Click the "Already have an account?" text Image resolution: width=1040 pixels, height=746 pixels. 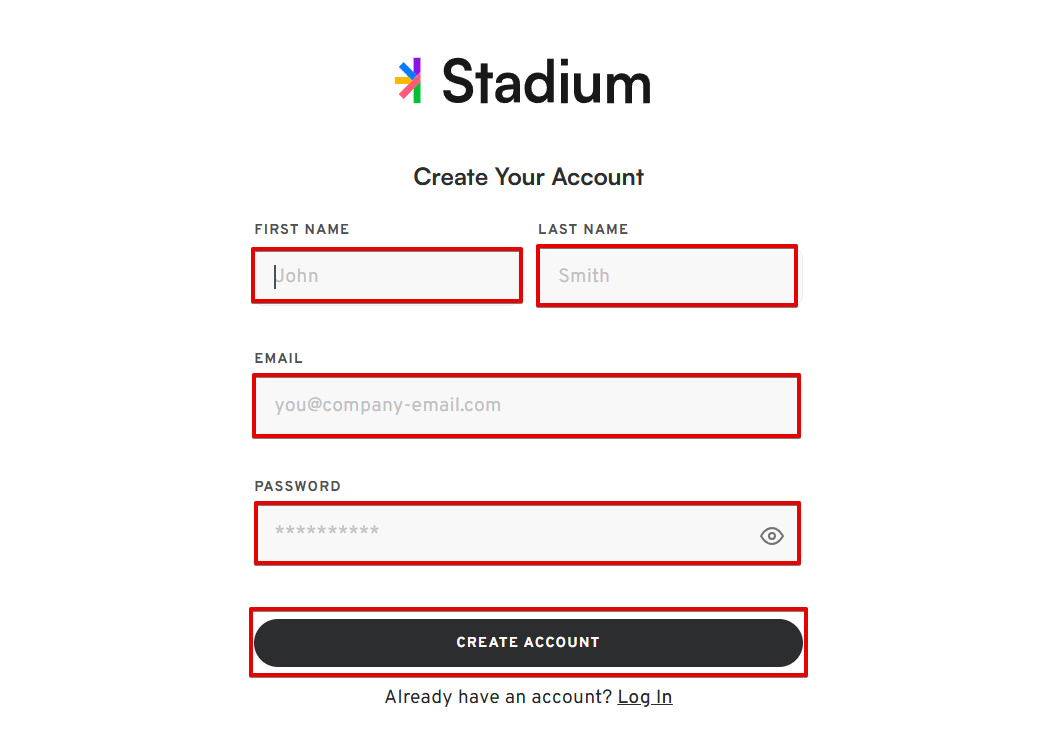pyautogui.click(x=498, y=697)
